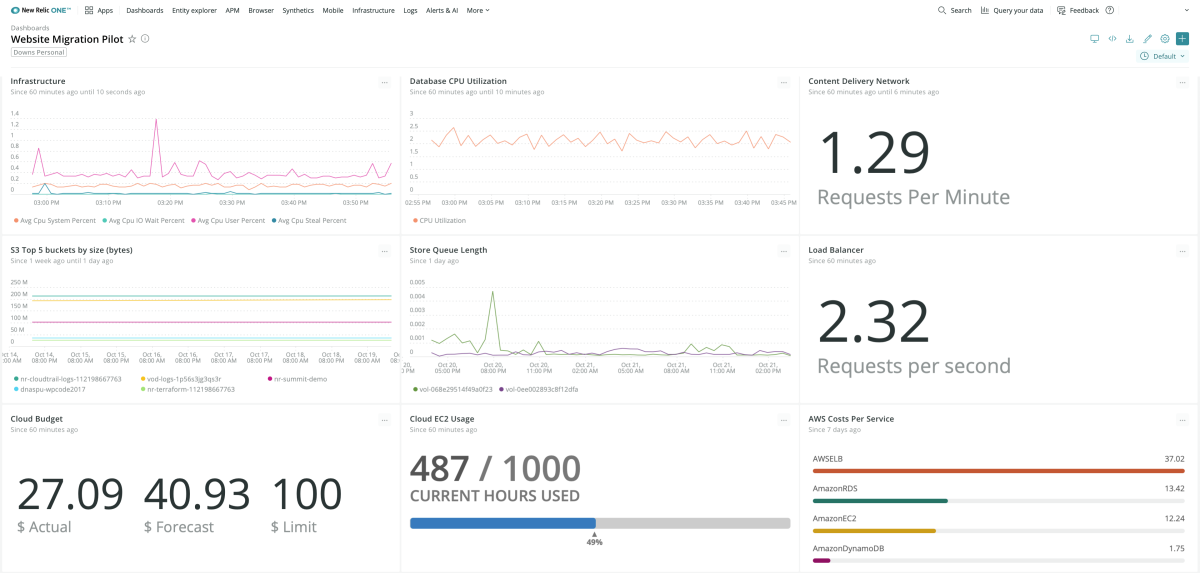Screen dimensions: 1200x573
Task: Favorite the dashboard with the star icon
Action: 132,39
